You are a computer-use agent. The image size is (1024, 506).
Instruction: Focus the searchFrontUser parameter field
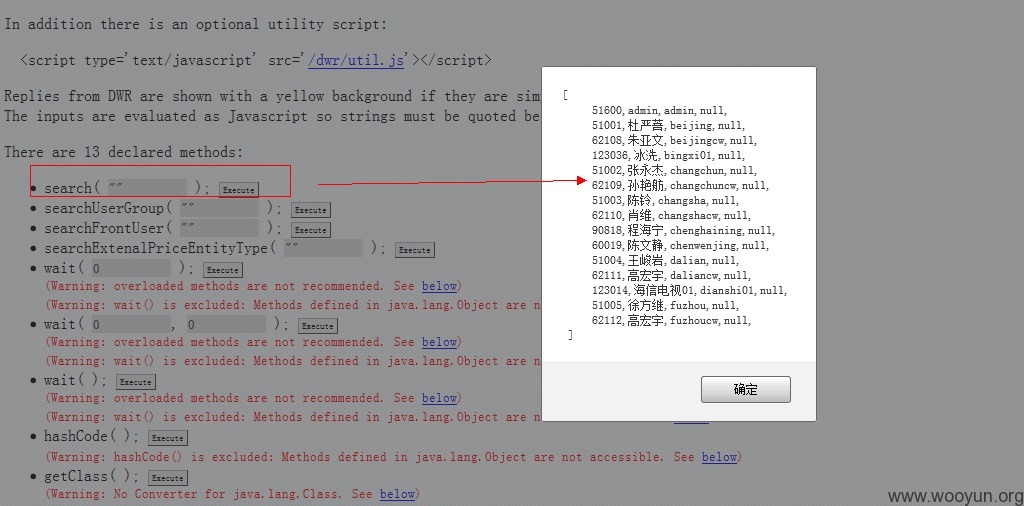219,229
